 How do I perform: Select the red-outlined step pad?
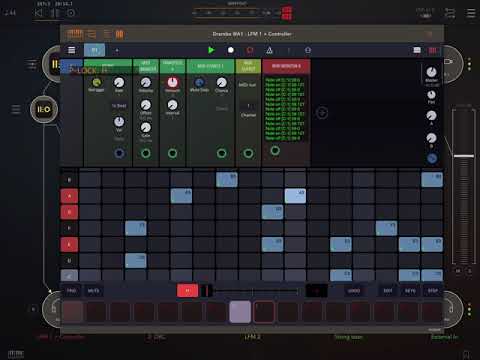[264, 312]
